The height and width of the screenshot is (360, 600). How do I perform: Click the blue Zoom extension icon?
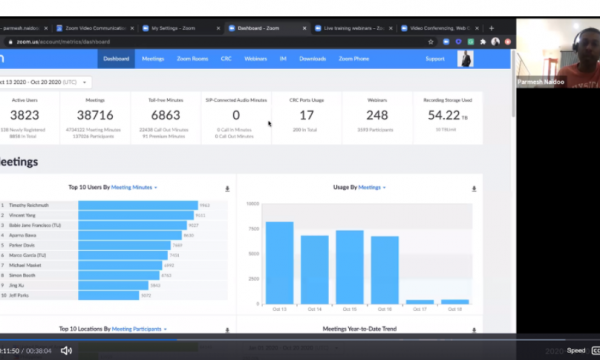(x=446, y=42)
